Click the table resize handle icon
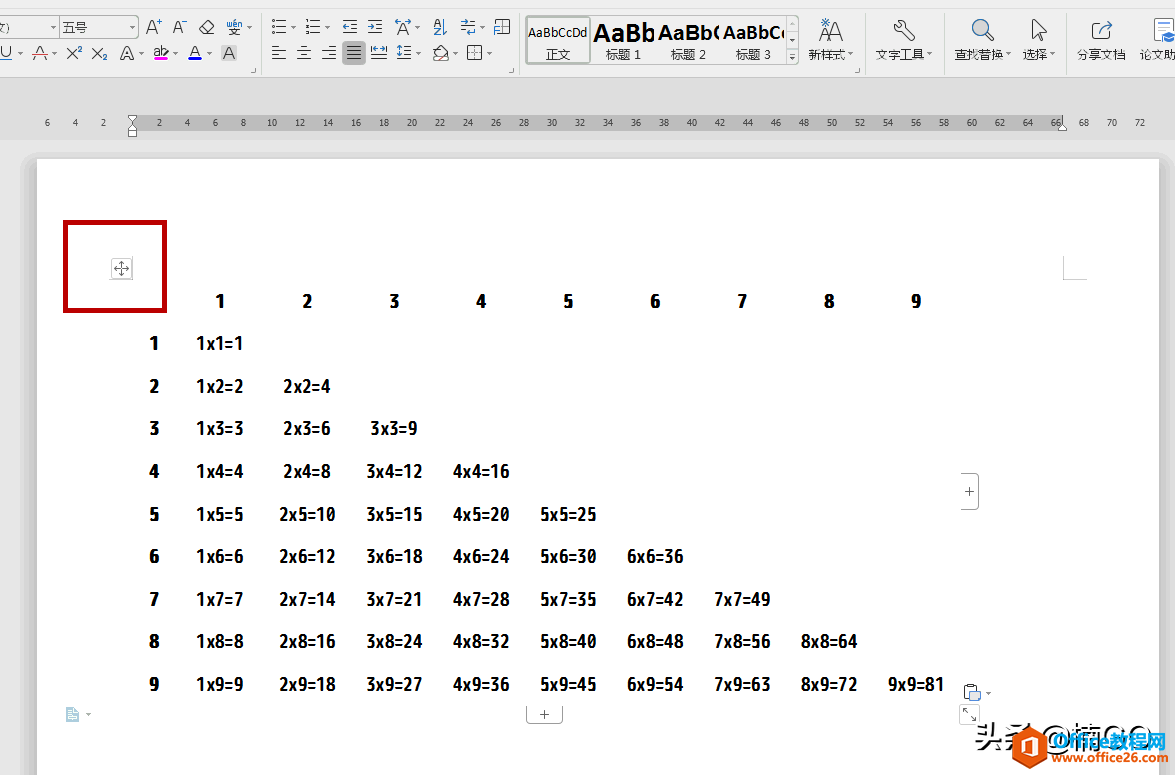 (x=970, y=714)
